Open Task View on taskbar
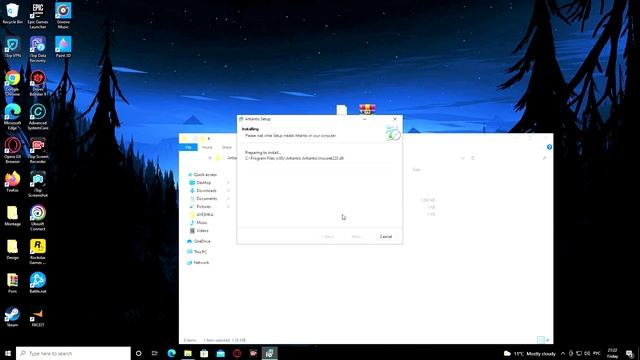 pos(155,353)
